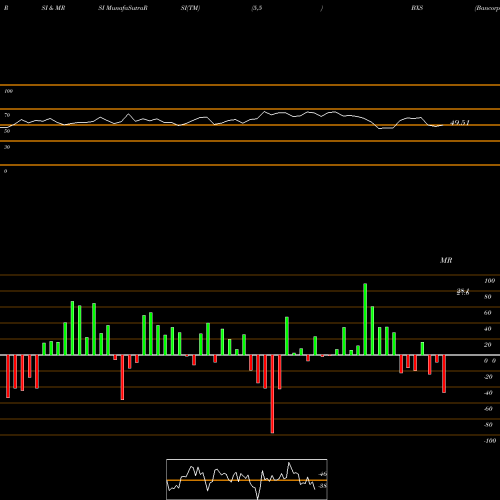Open the mini line chart thumbnail
This screenshot has height=500, width=500.
click(247, 479)
